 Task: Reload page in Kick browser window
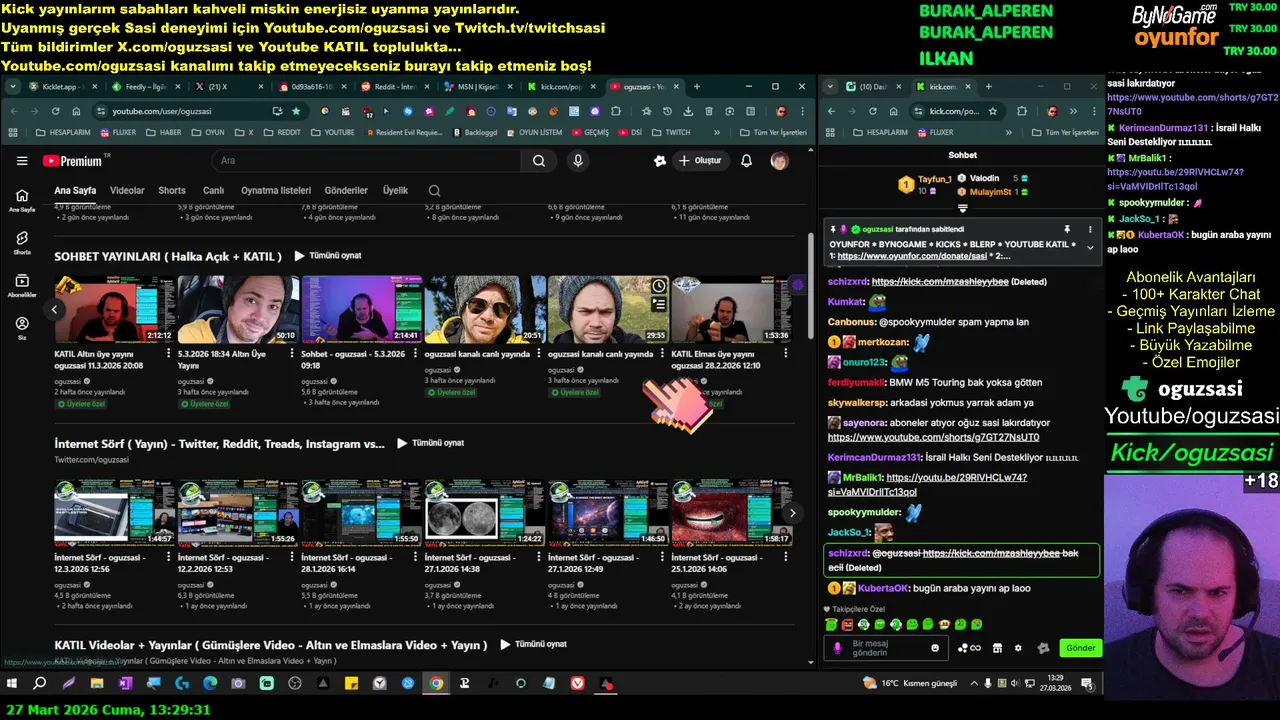[x=873, y=111]
